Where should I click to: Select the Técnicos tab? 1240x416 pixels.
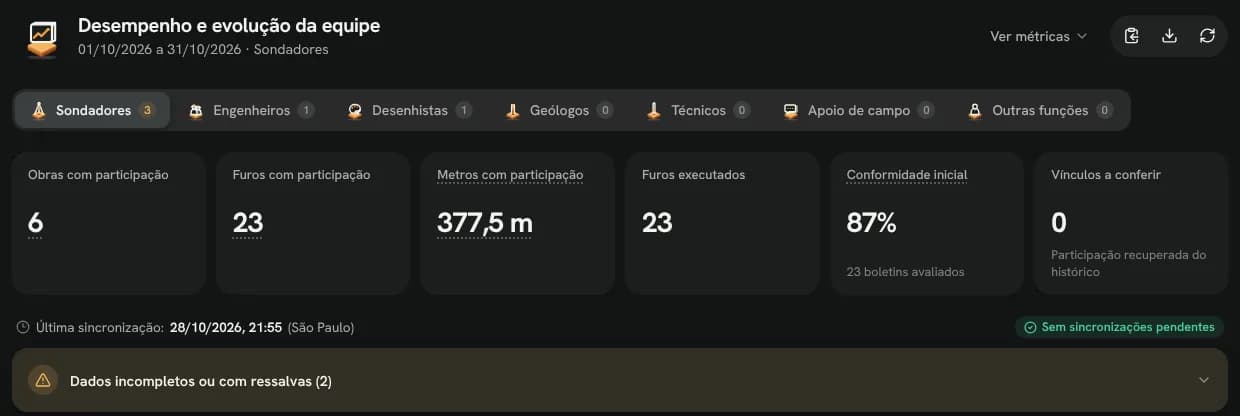(x=697, y=110)
